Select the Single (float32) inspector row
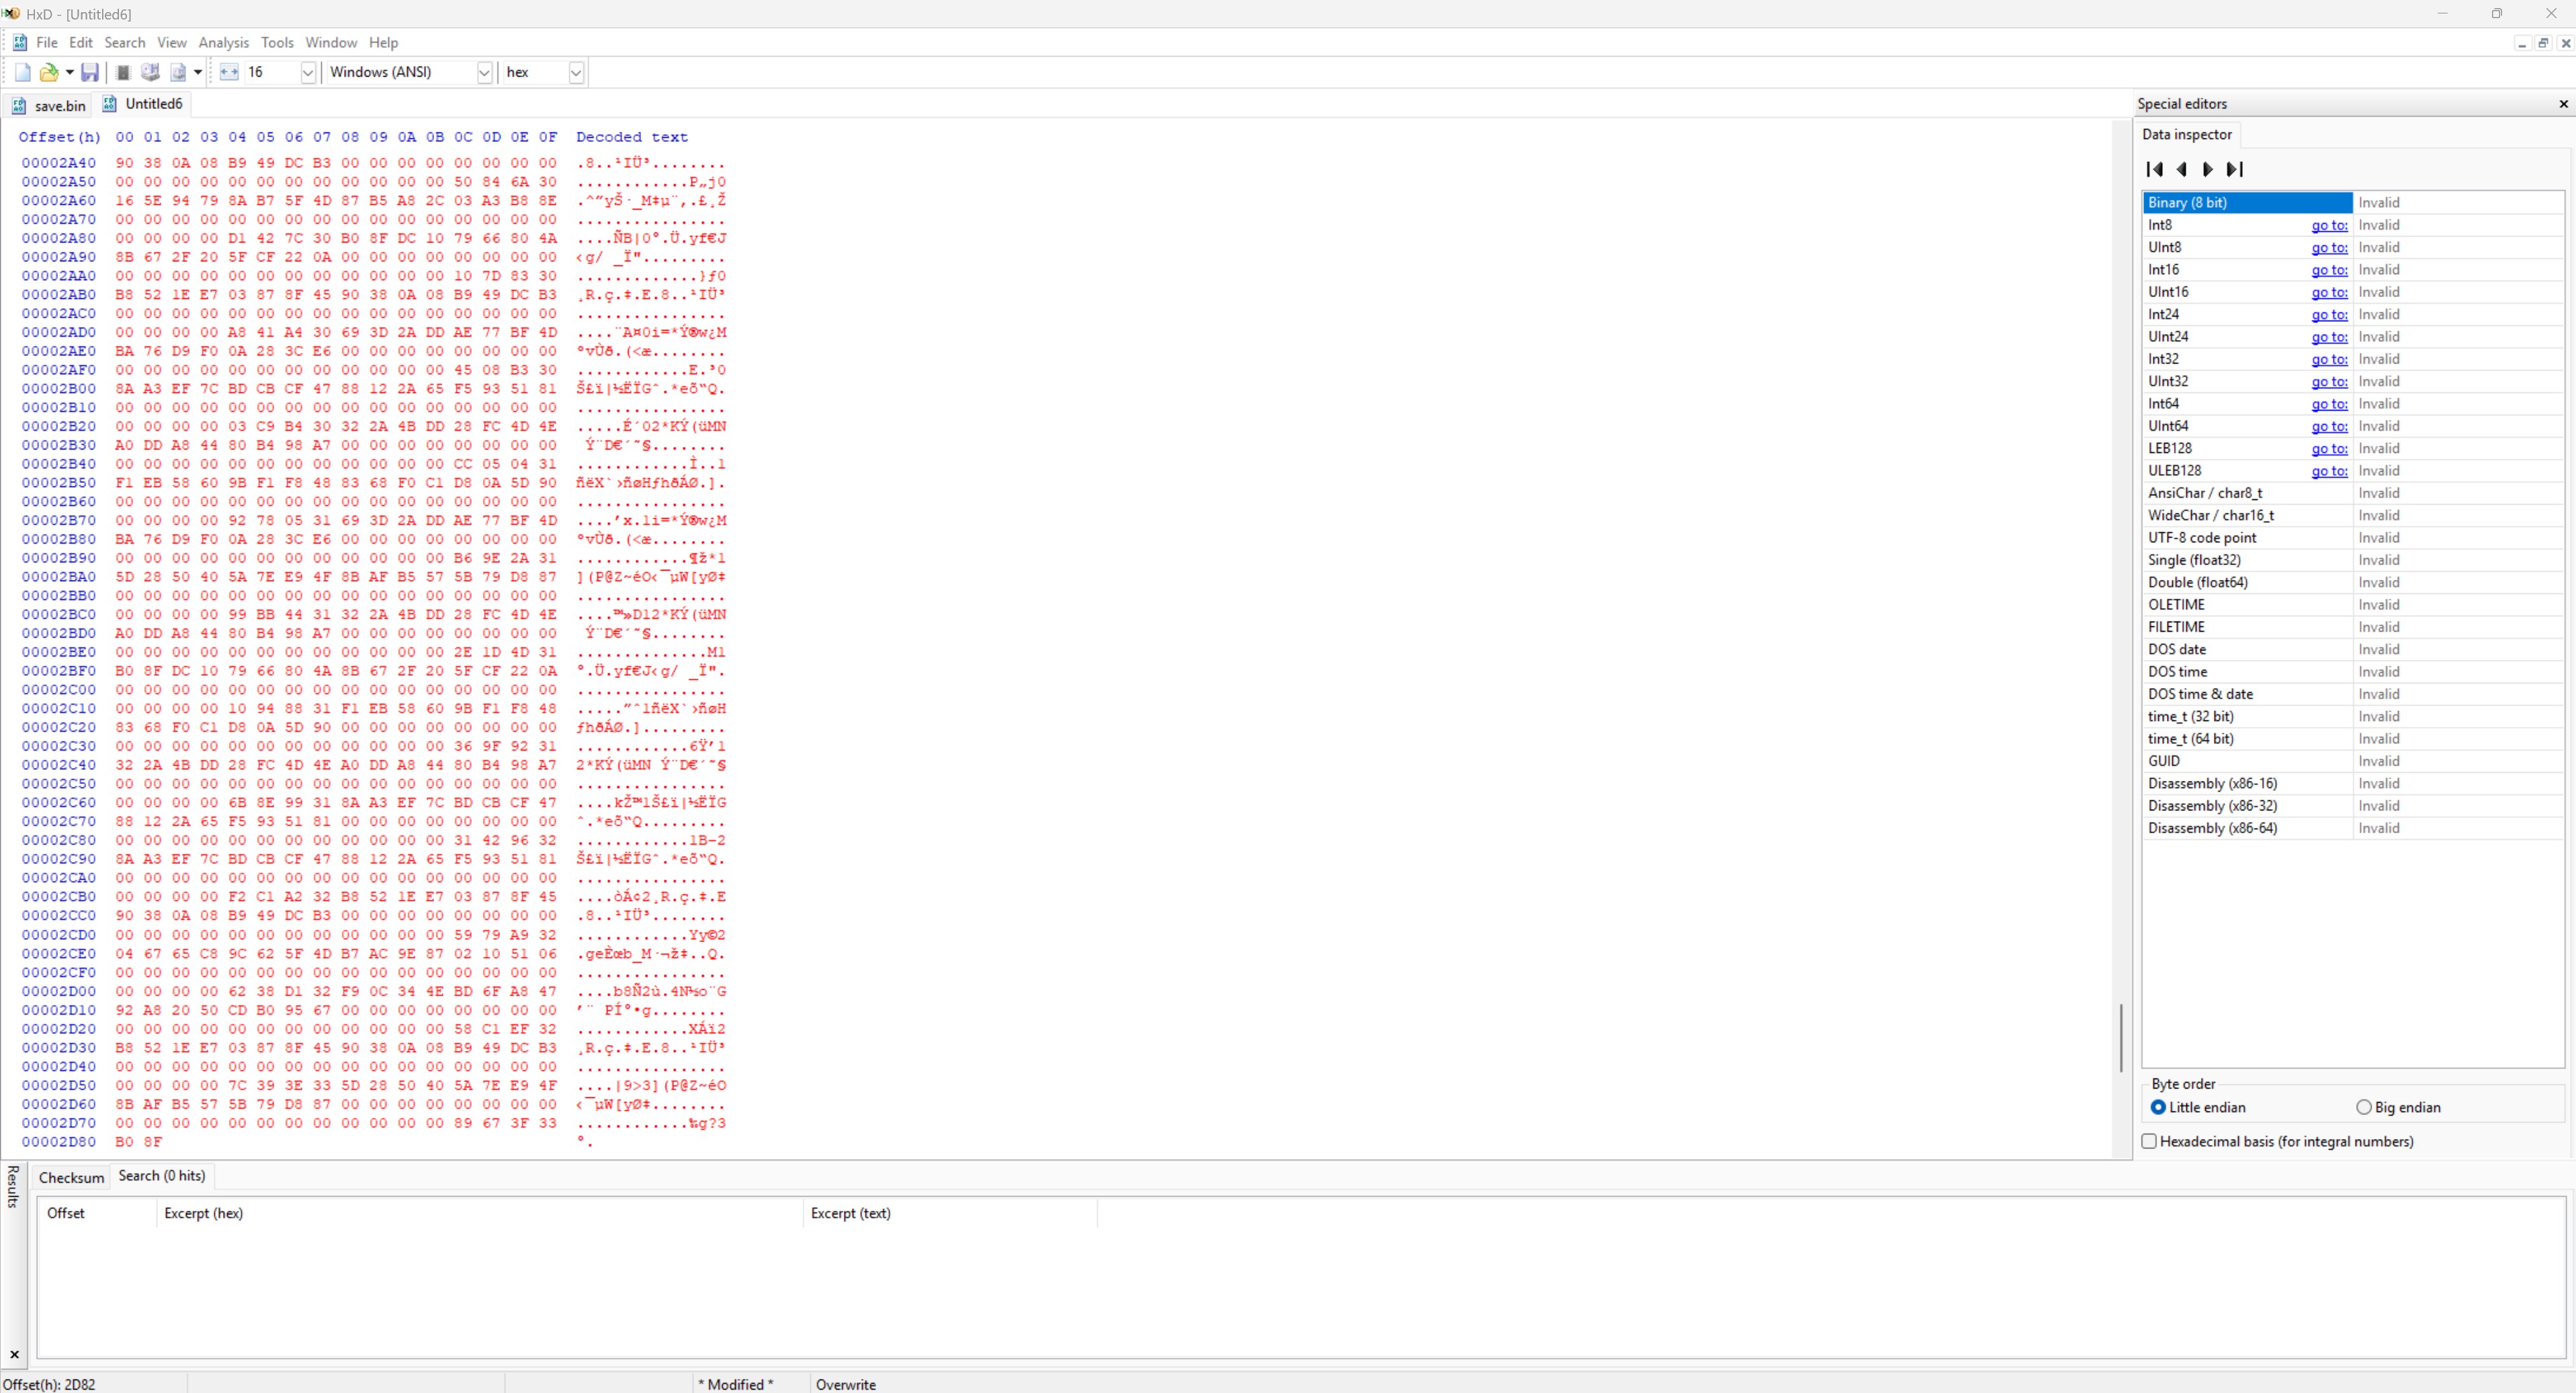Image resolution: width=2576 pixels, height=1393 pixels. pyautogui.click(x=2353, y=560)
